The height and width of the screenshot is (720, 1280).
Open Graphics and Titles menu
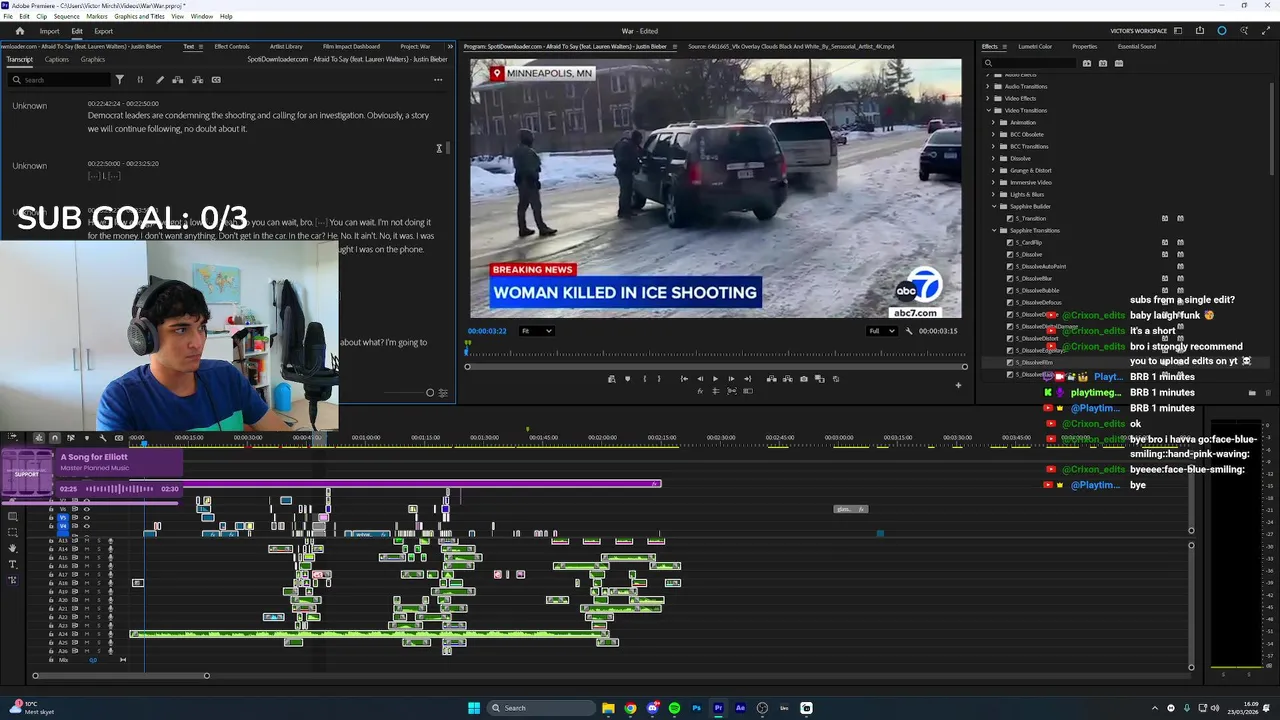coord(140,16)
